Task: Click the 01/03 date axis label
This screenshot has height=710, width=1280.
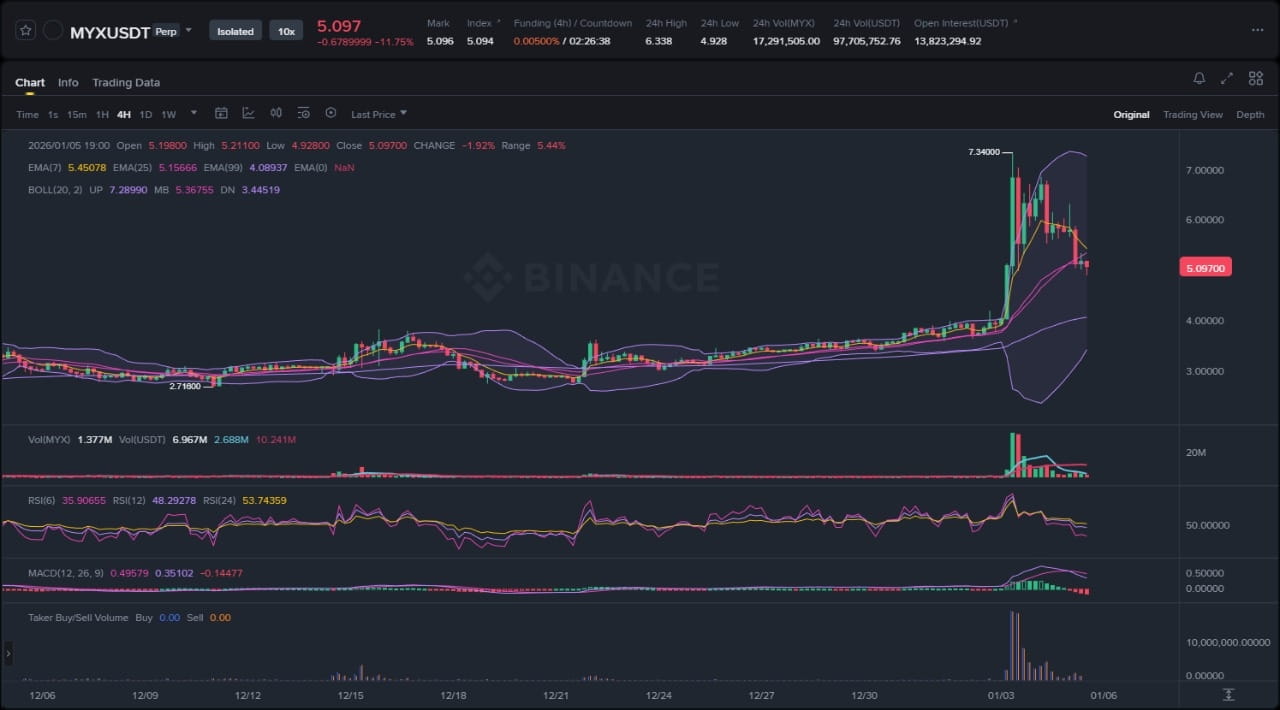Action: pos(1000,694)
